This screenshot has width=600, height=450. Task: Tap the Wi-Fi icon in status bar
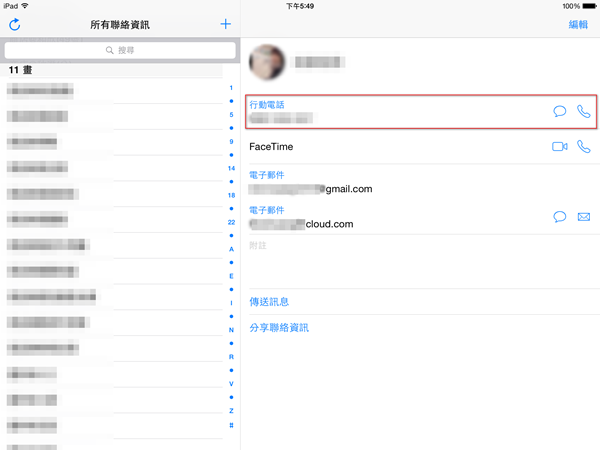coord(25,6)
